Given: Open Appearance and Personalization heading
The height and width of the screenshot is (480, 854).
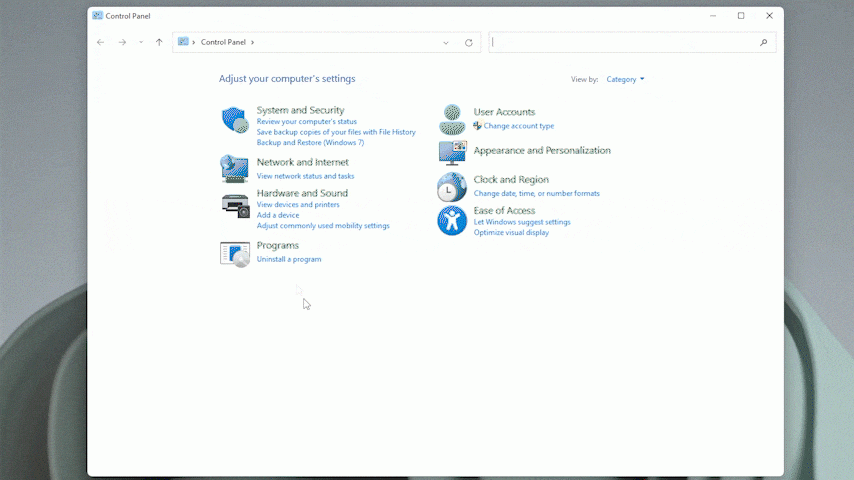Looking at the screenshot, I should 542,151.
